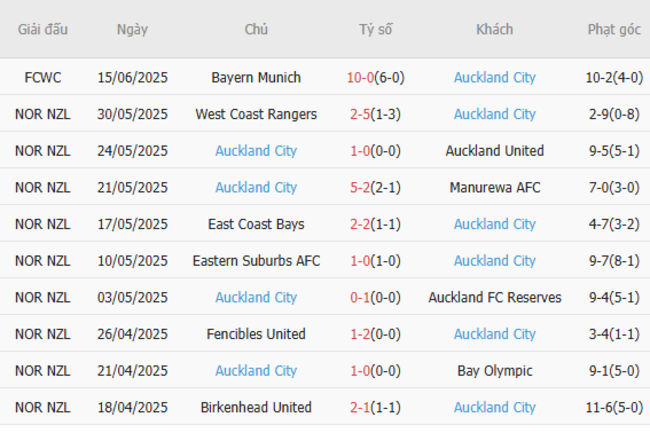Click Auckland City in the Bayern Munich row
Screen dimensions: 650x433
point(494,77)
